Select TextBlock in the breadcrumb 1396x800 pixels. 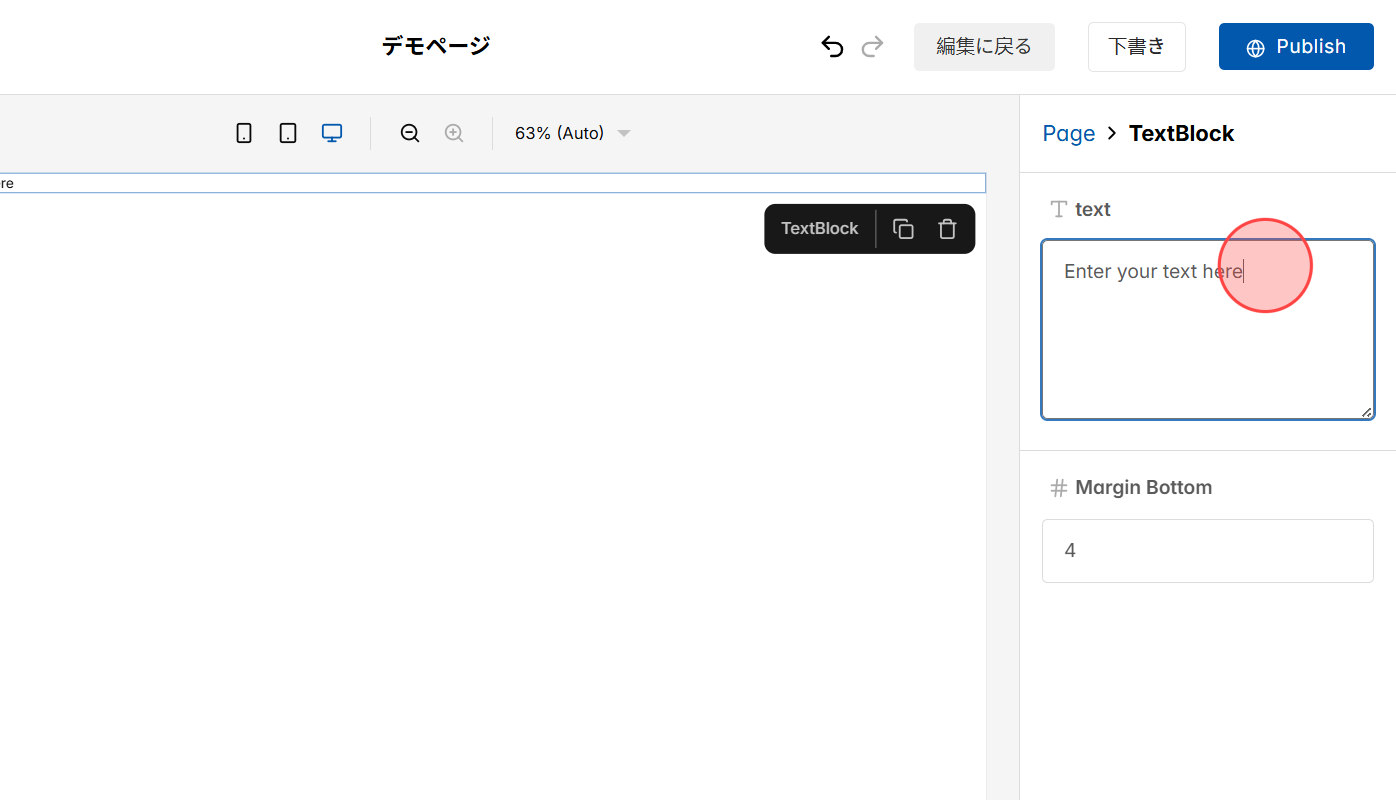pyautogui.click(x=1181, y=133)
